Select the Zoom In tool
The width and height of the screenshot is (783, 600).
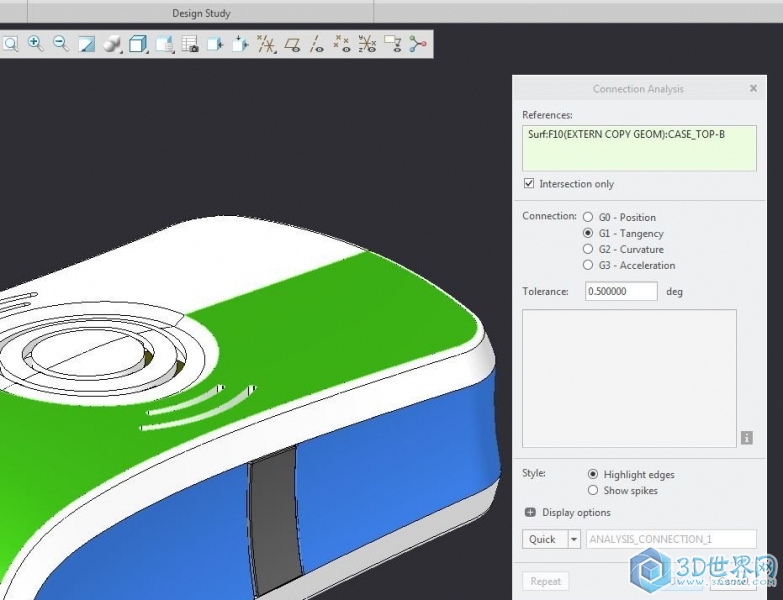35,44
